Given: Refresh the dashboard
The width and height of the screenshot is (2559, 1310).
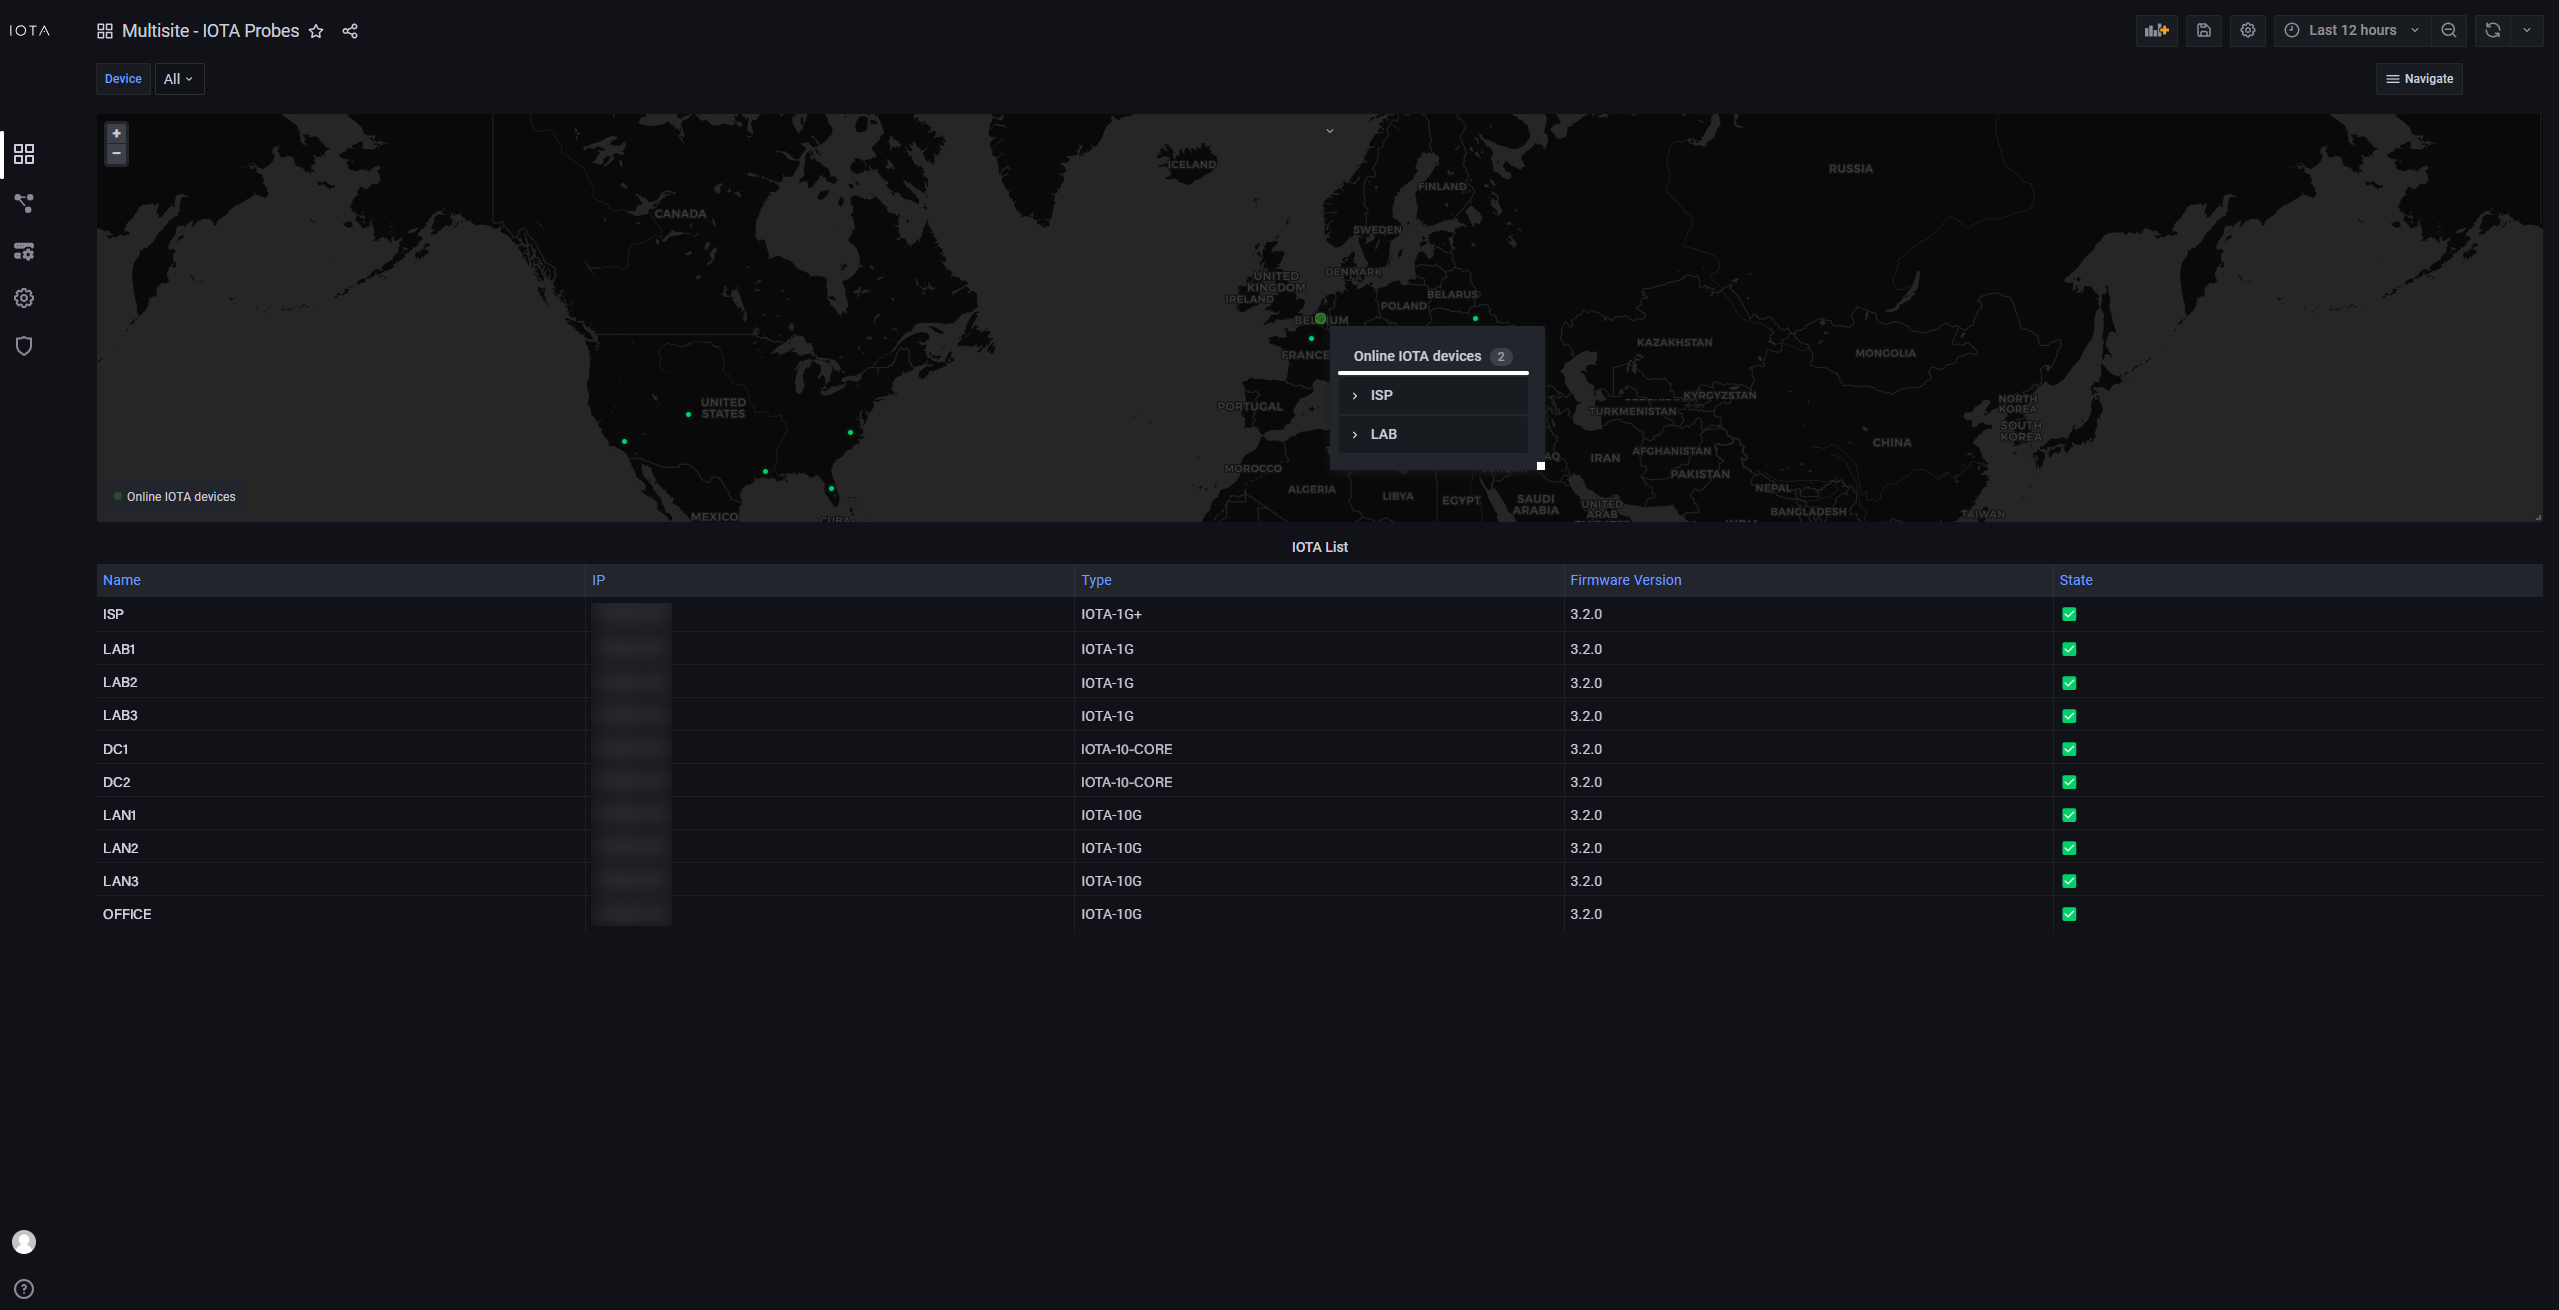Looking at the screenshot, I should (2493, 30).
